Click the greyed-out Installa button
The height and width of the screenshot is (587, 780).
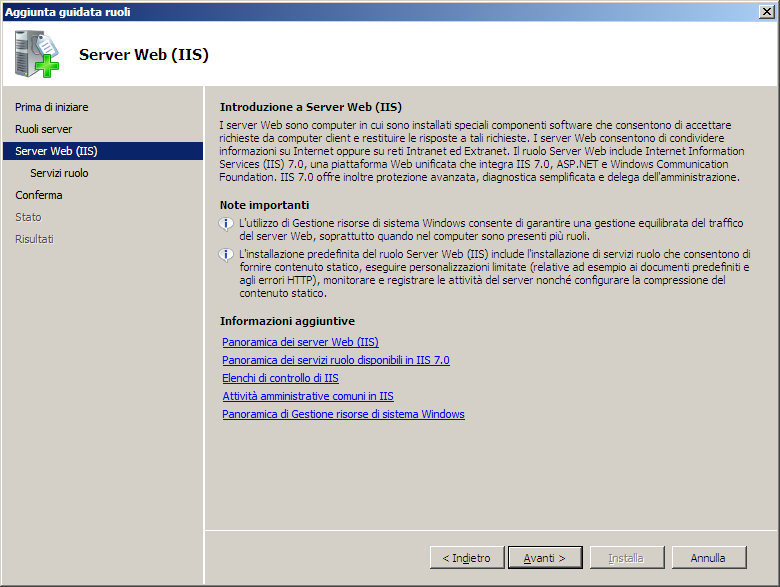pyautogui.click(x=627, y=558)
